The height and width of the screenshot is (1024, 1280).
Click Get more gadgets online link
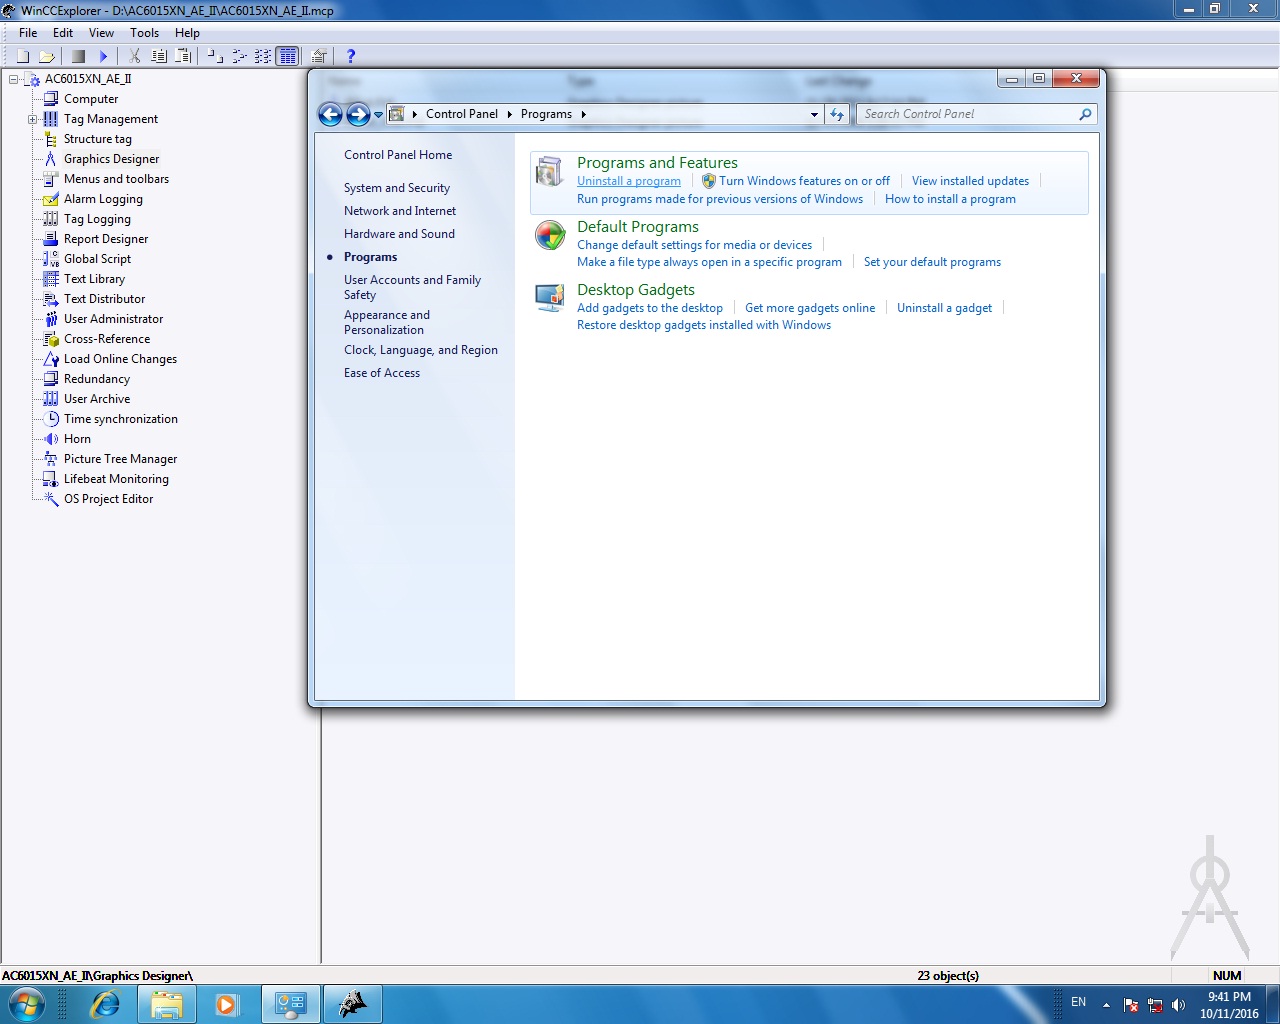(810, 308)
